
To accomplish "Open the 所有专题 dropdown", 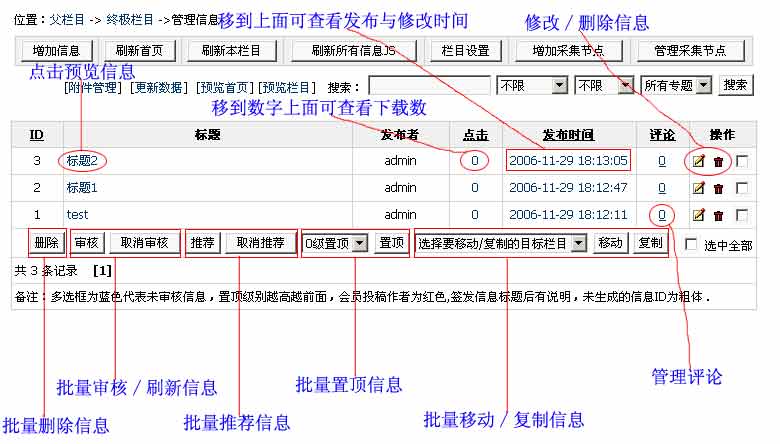I will pyautogui.click(x=676, y=86).
